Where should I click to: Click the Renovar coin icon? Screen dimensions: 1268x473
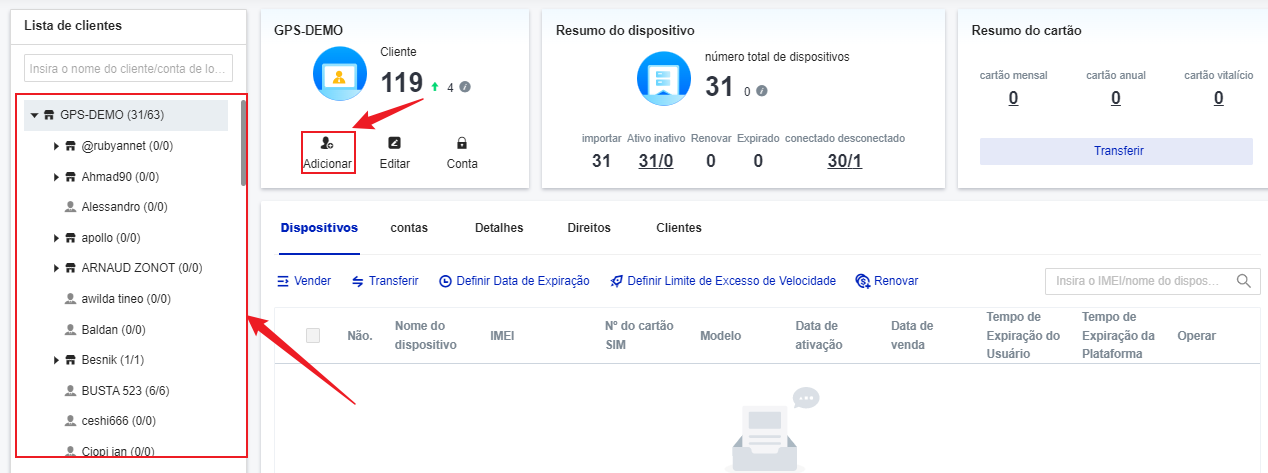point(863,281)
